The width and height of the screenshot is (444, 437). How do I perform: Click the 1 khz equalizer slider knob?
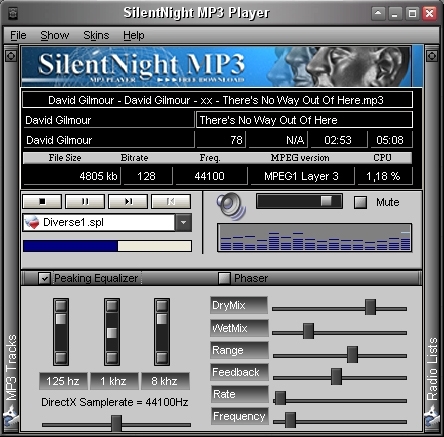point(112,333)
